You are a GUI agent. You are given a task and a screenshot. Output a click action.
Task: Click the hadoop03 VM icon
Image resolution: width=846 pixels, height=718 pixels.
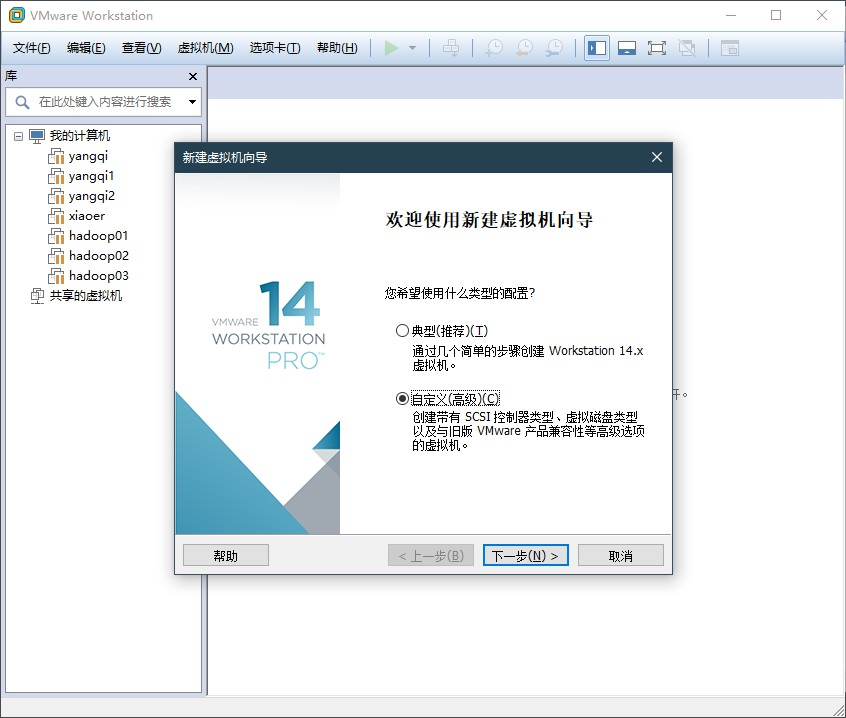coord(56,276)
